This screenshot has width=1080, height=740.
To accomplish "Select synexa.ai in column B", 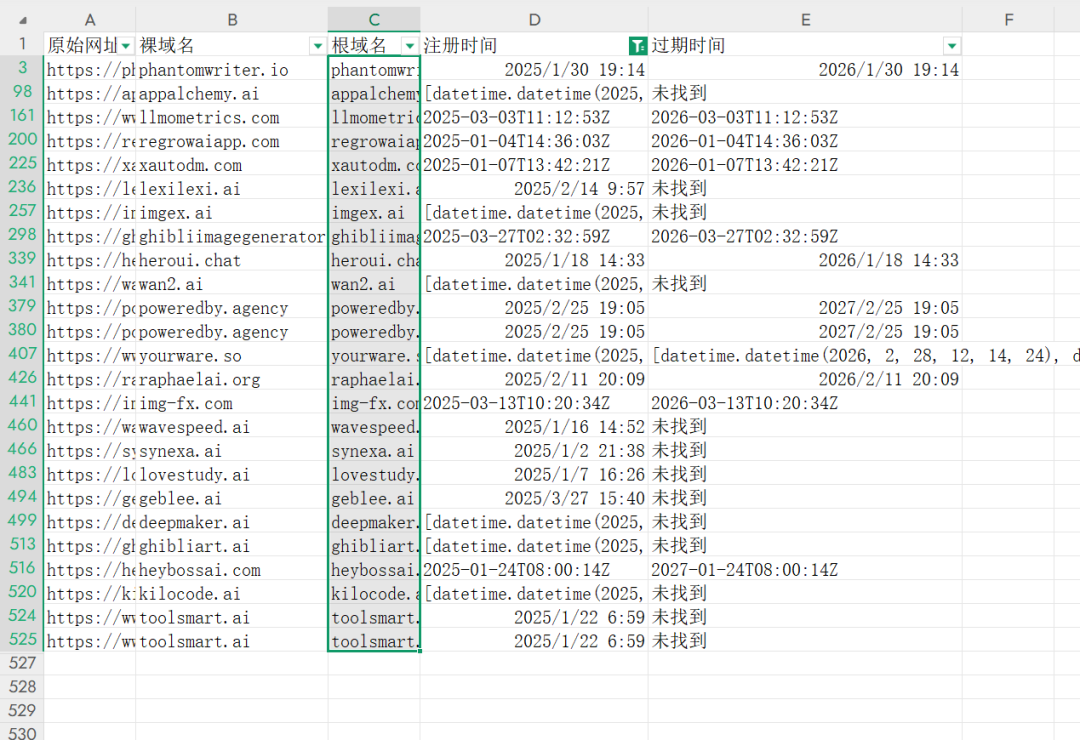I will [x=232, y=451].
